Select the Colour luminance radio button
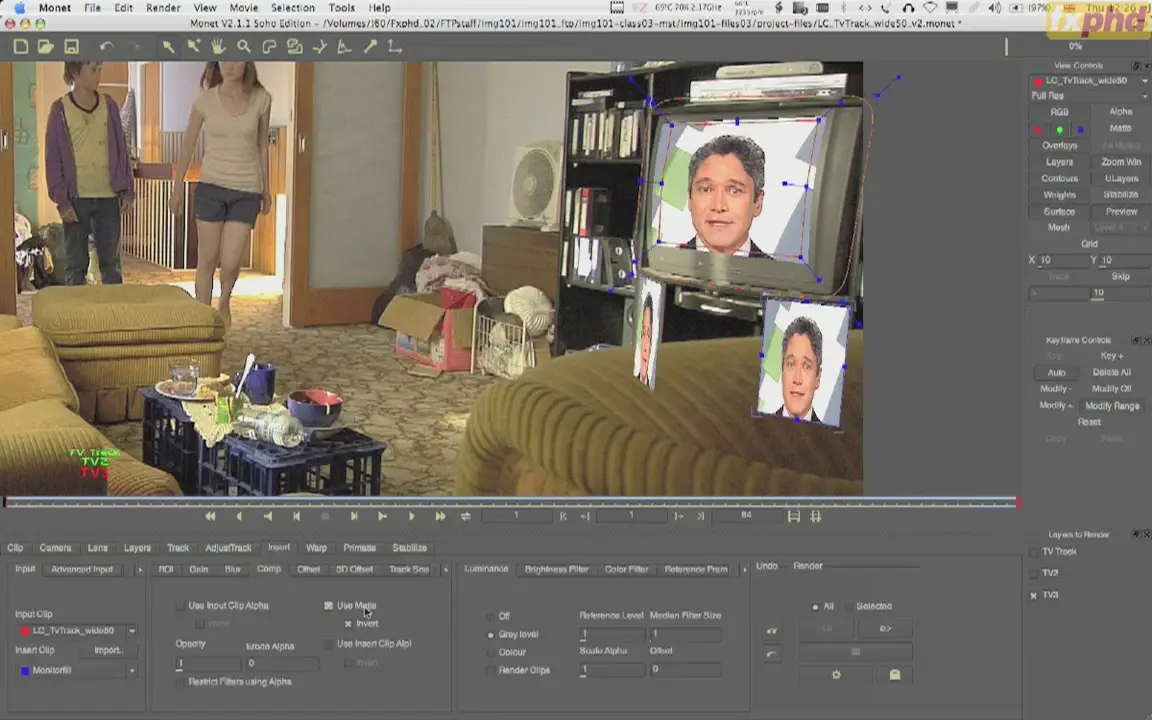Screen dimensions: 1152x720 click(491, 652)
